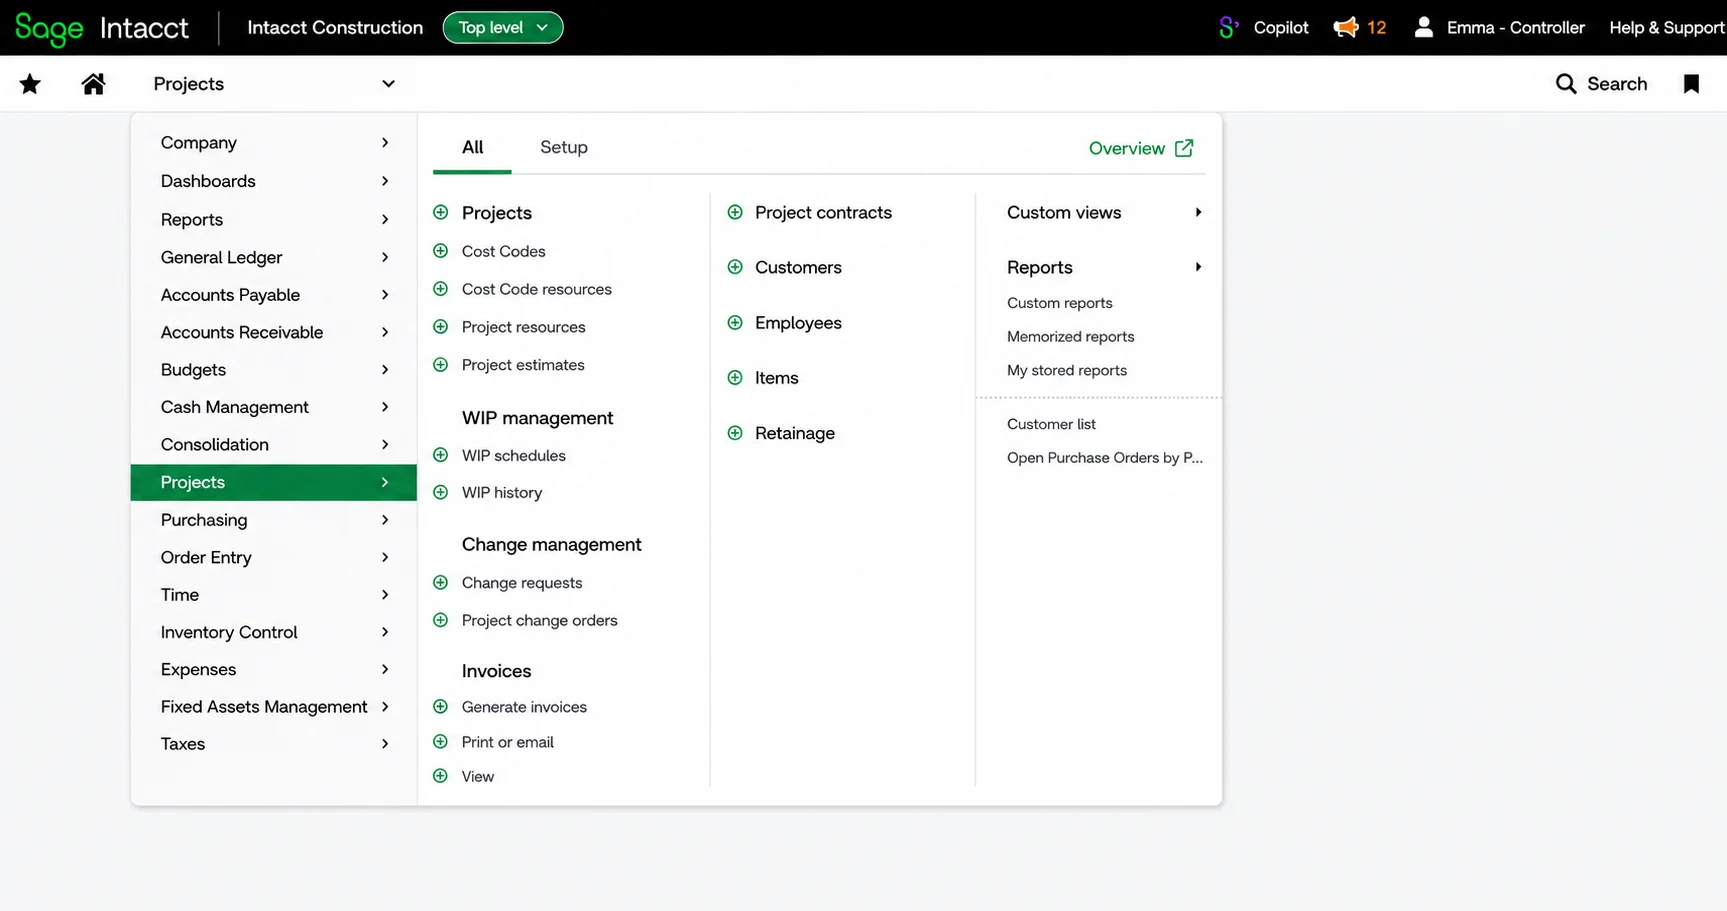
Task: Open the Overview external link icon
Action: pos(1184,148)
